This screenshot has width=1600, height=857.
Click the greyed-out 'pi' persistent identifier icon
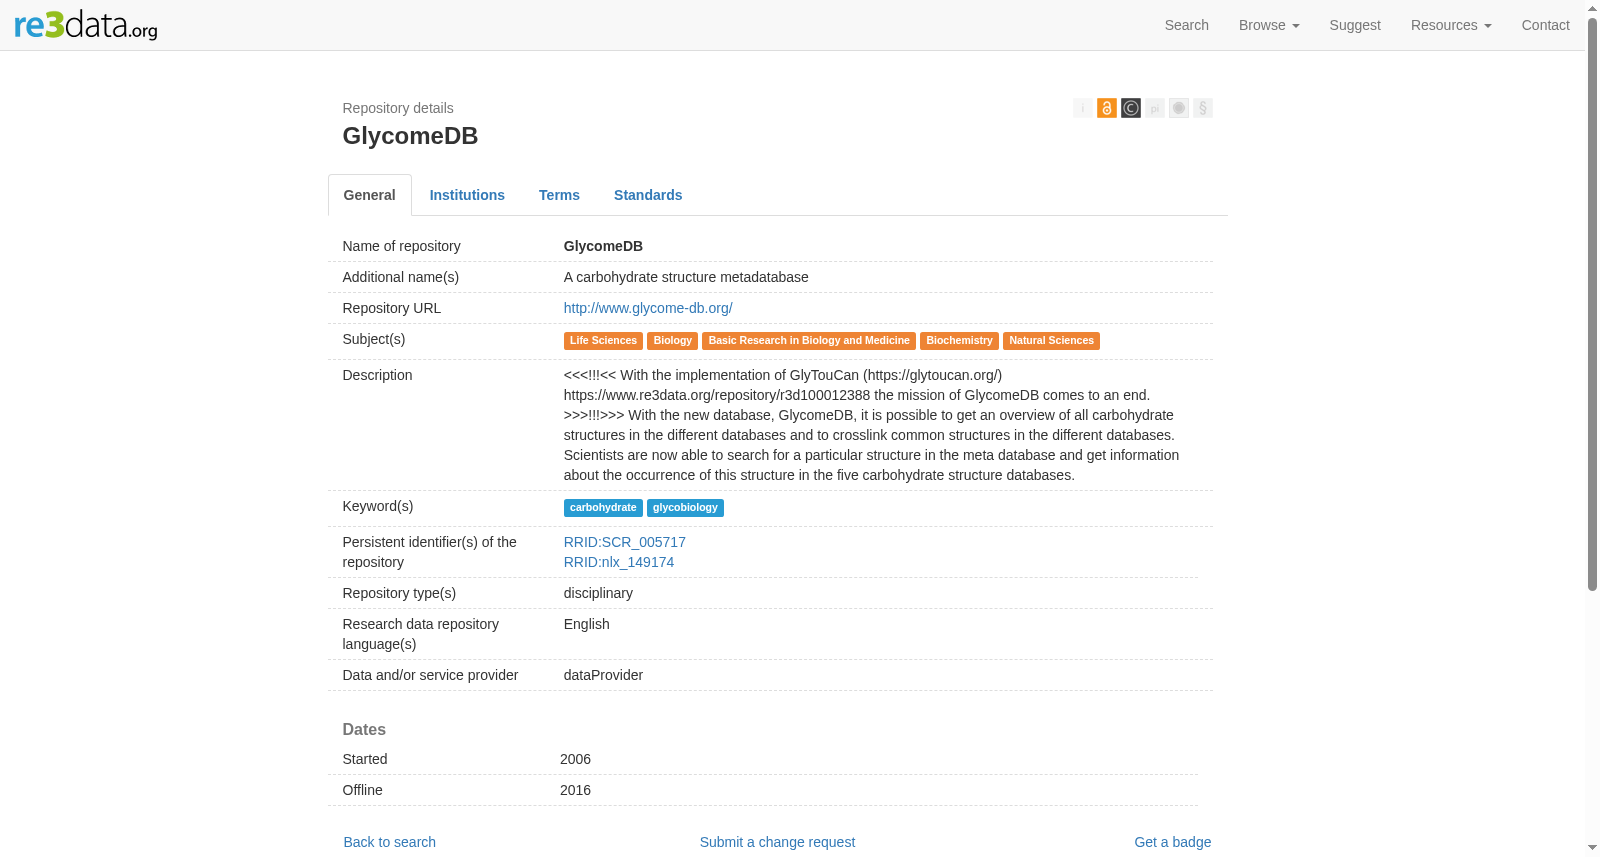1155,108
